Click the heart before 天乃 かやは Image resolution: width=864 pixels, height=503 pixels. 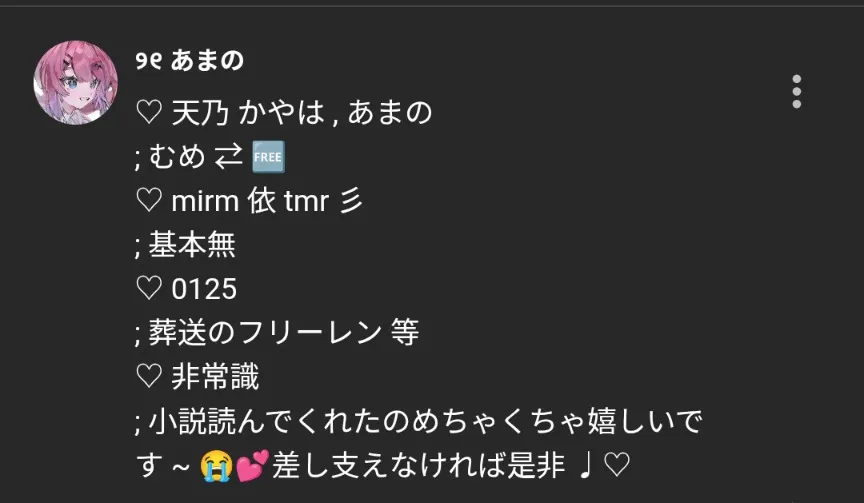pyautogui.click(x=149, y=113)
